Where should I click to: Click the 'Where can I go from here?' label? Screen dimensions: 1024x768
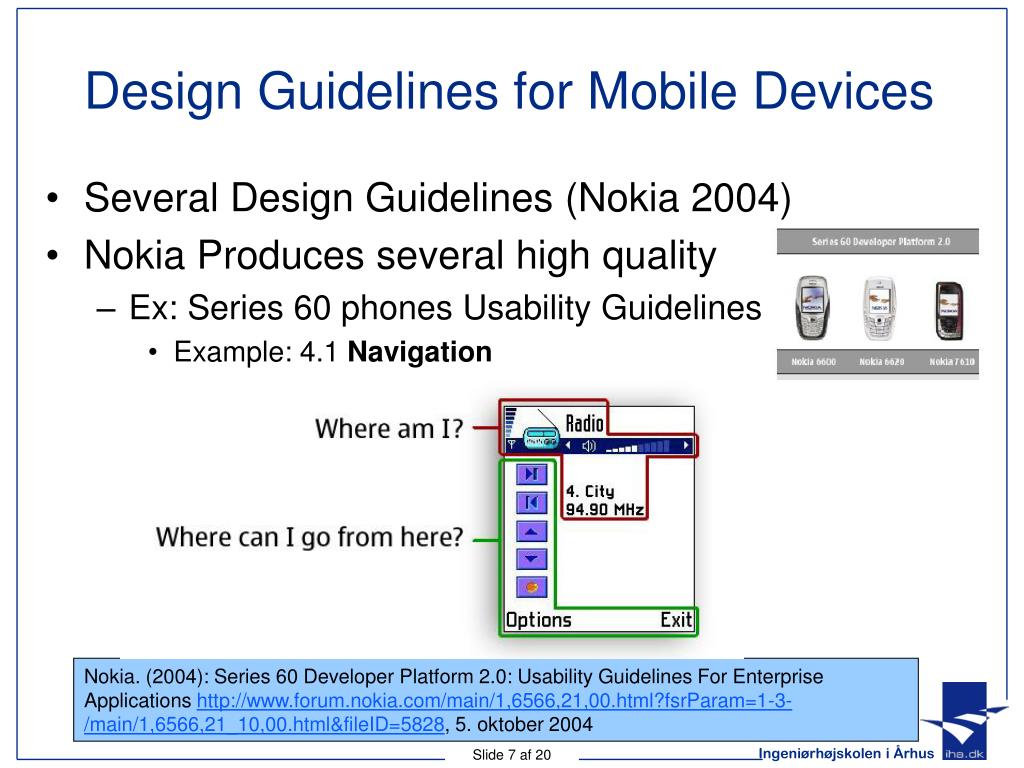pos(310,537)
